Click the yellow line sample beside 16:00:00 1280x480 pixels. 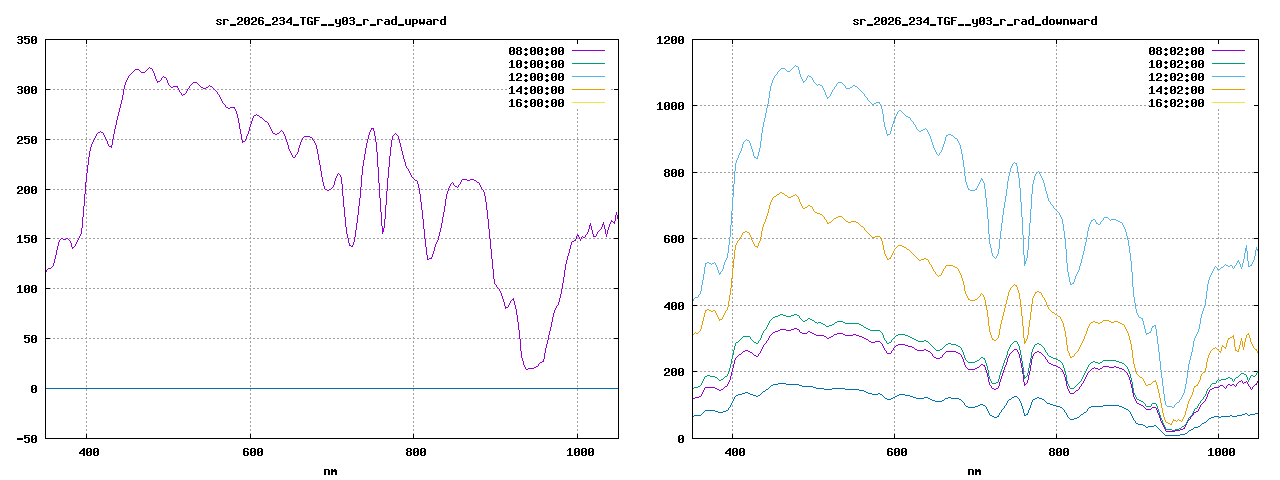click(589, 102)
